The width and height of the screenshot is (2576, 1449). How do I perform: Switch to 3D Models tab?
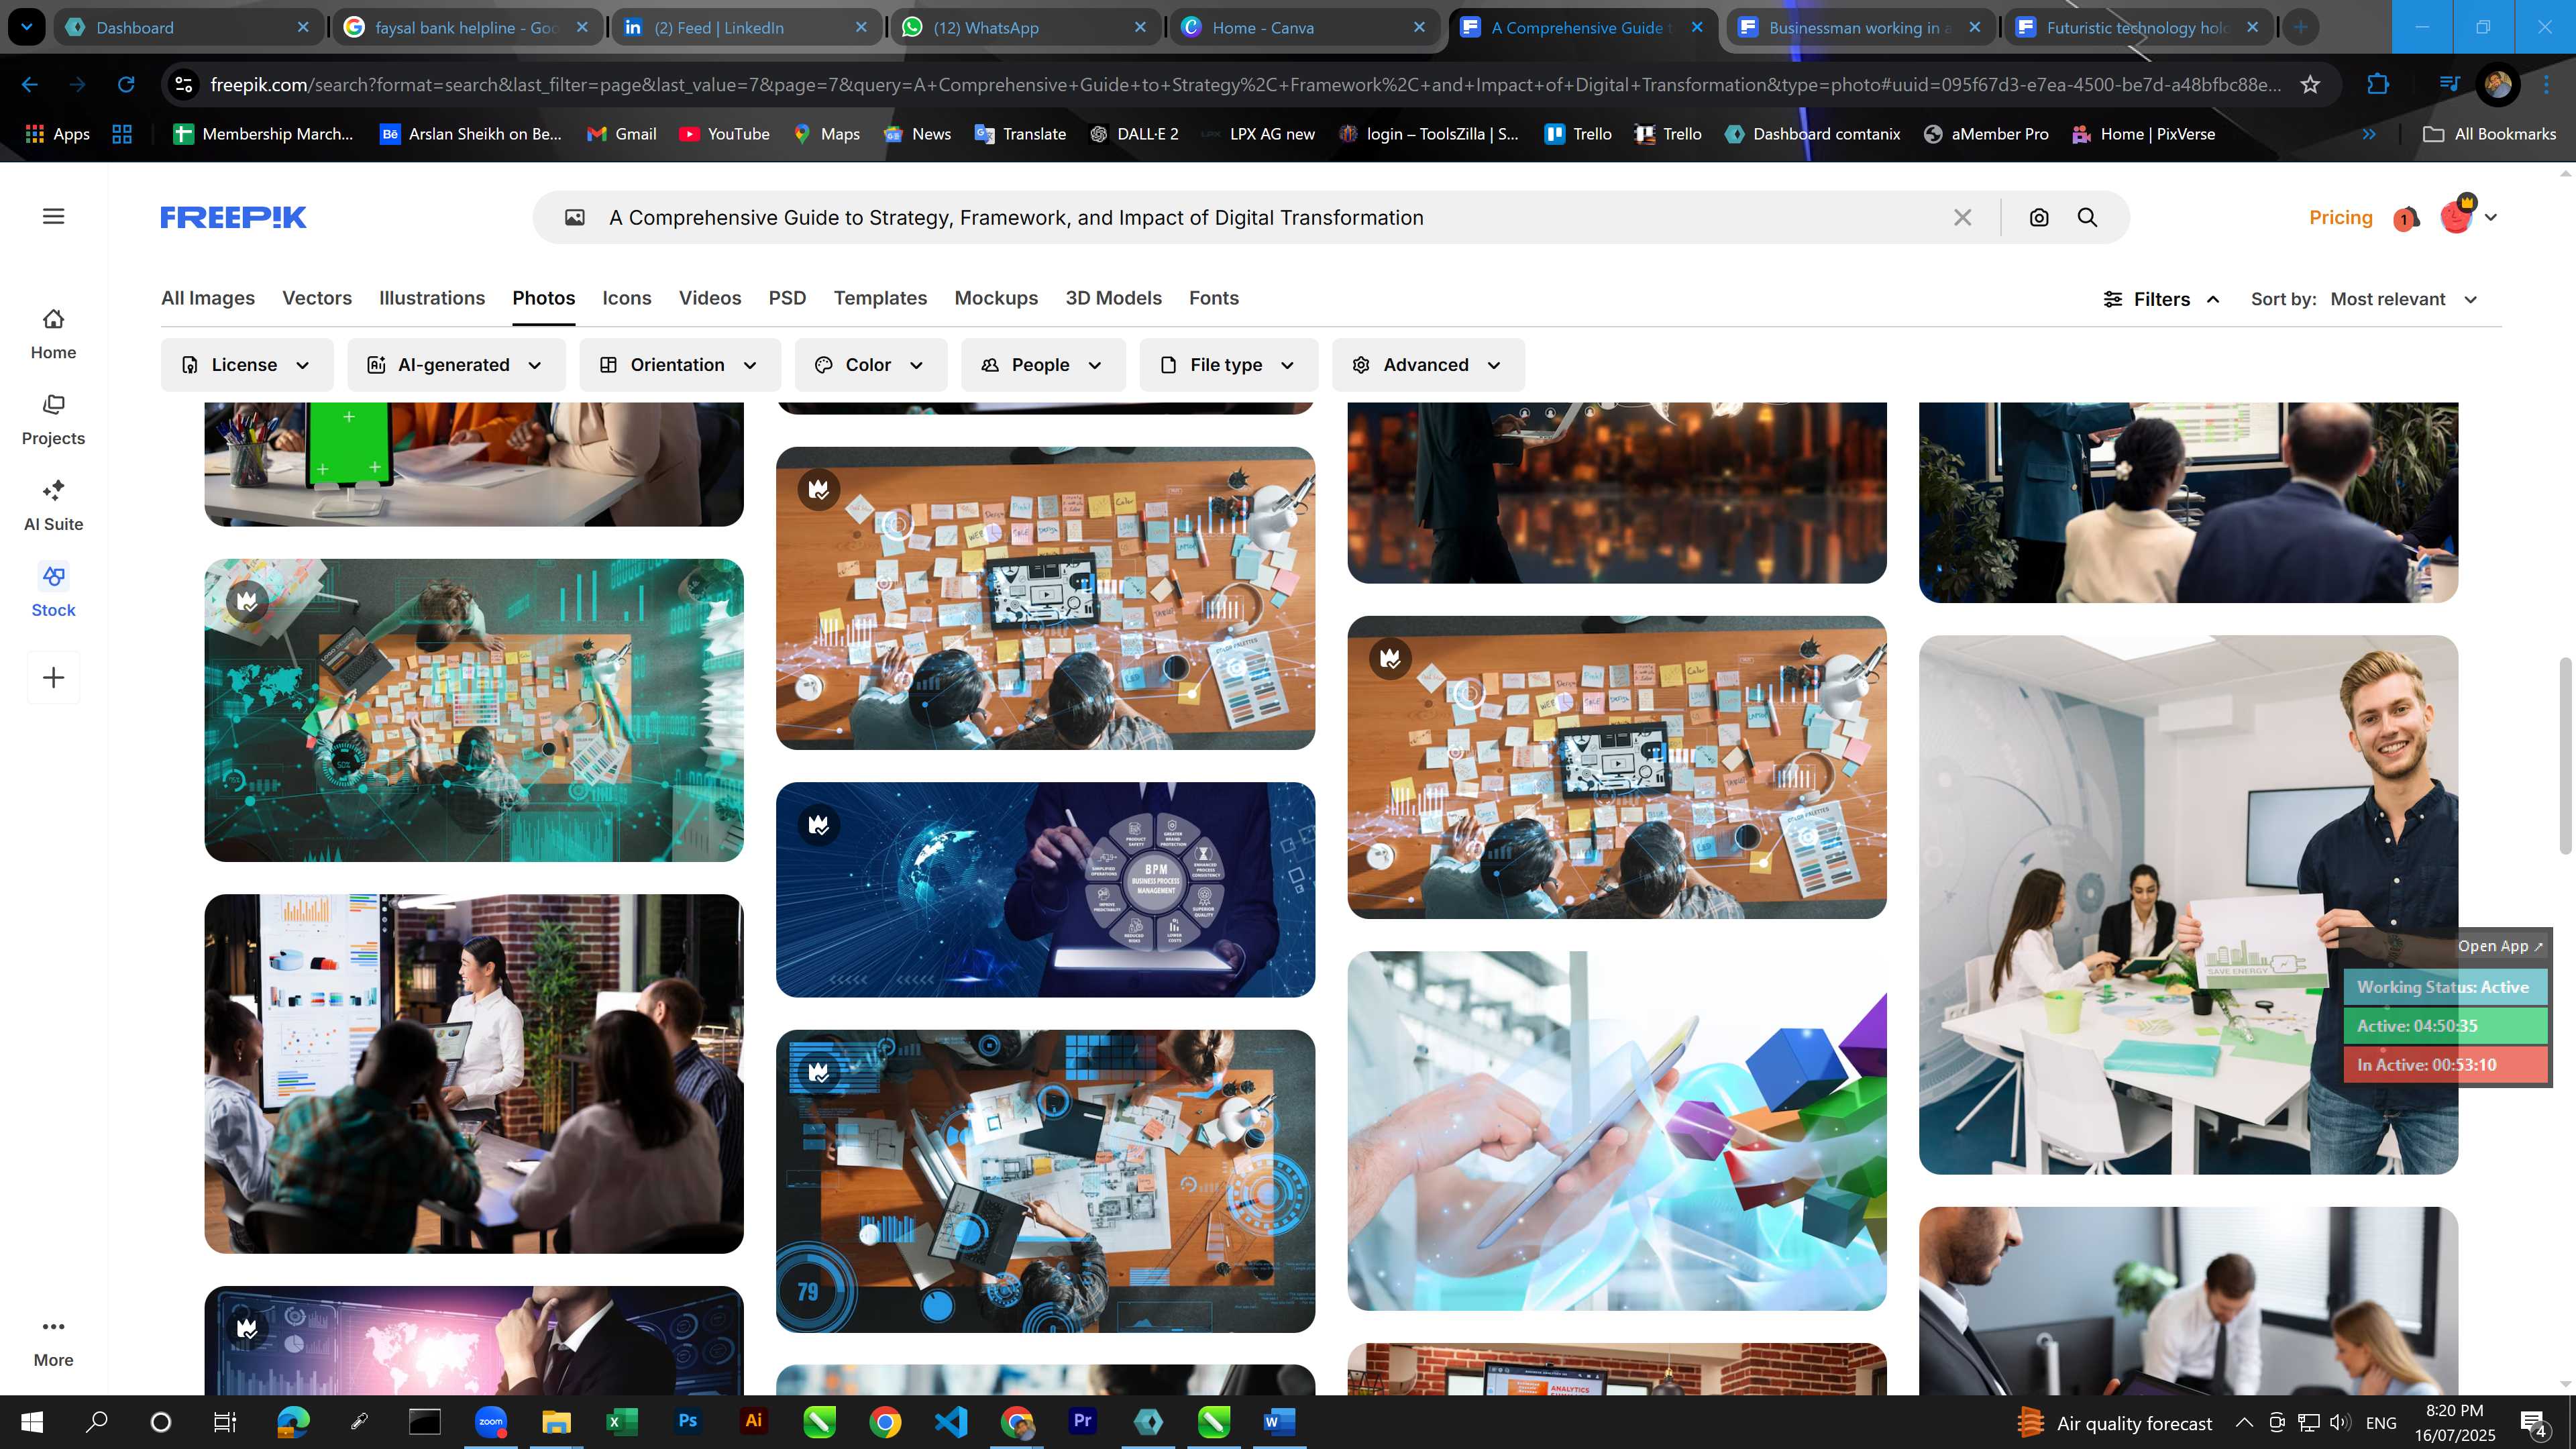click(x=1113, y=298)
